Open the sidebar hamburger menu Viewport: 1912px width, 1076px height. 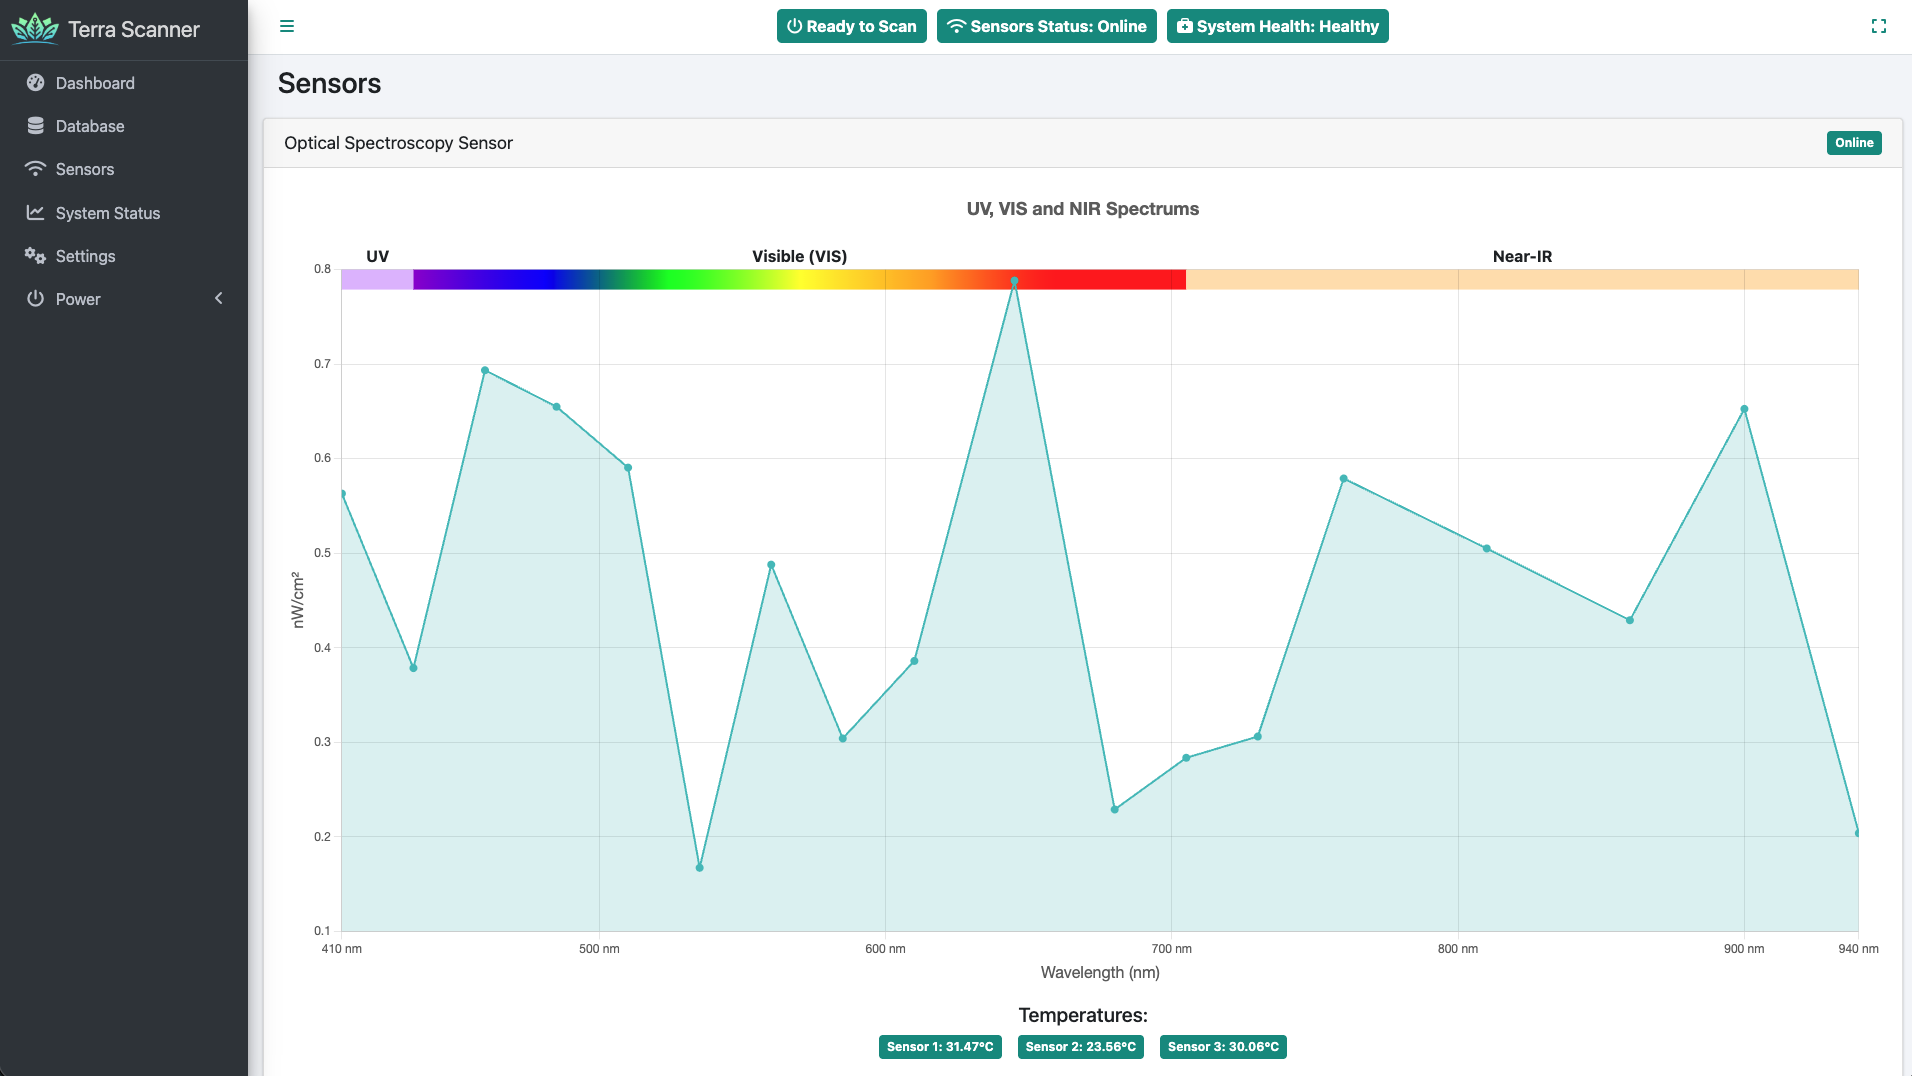point(287,26)
